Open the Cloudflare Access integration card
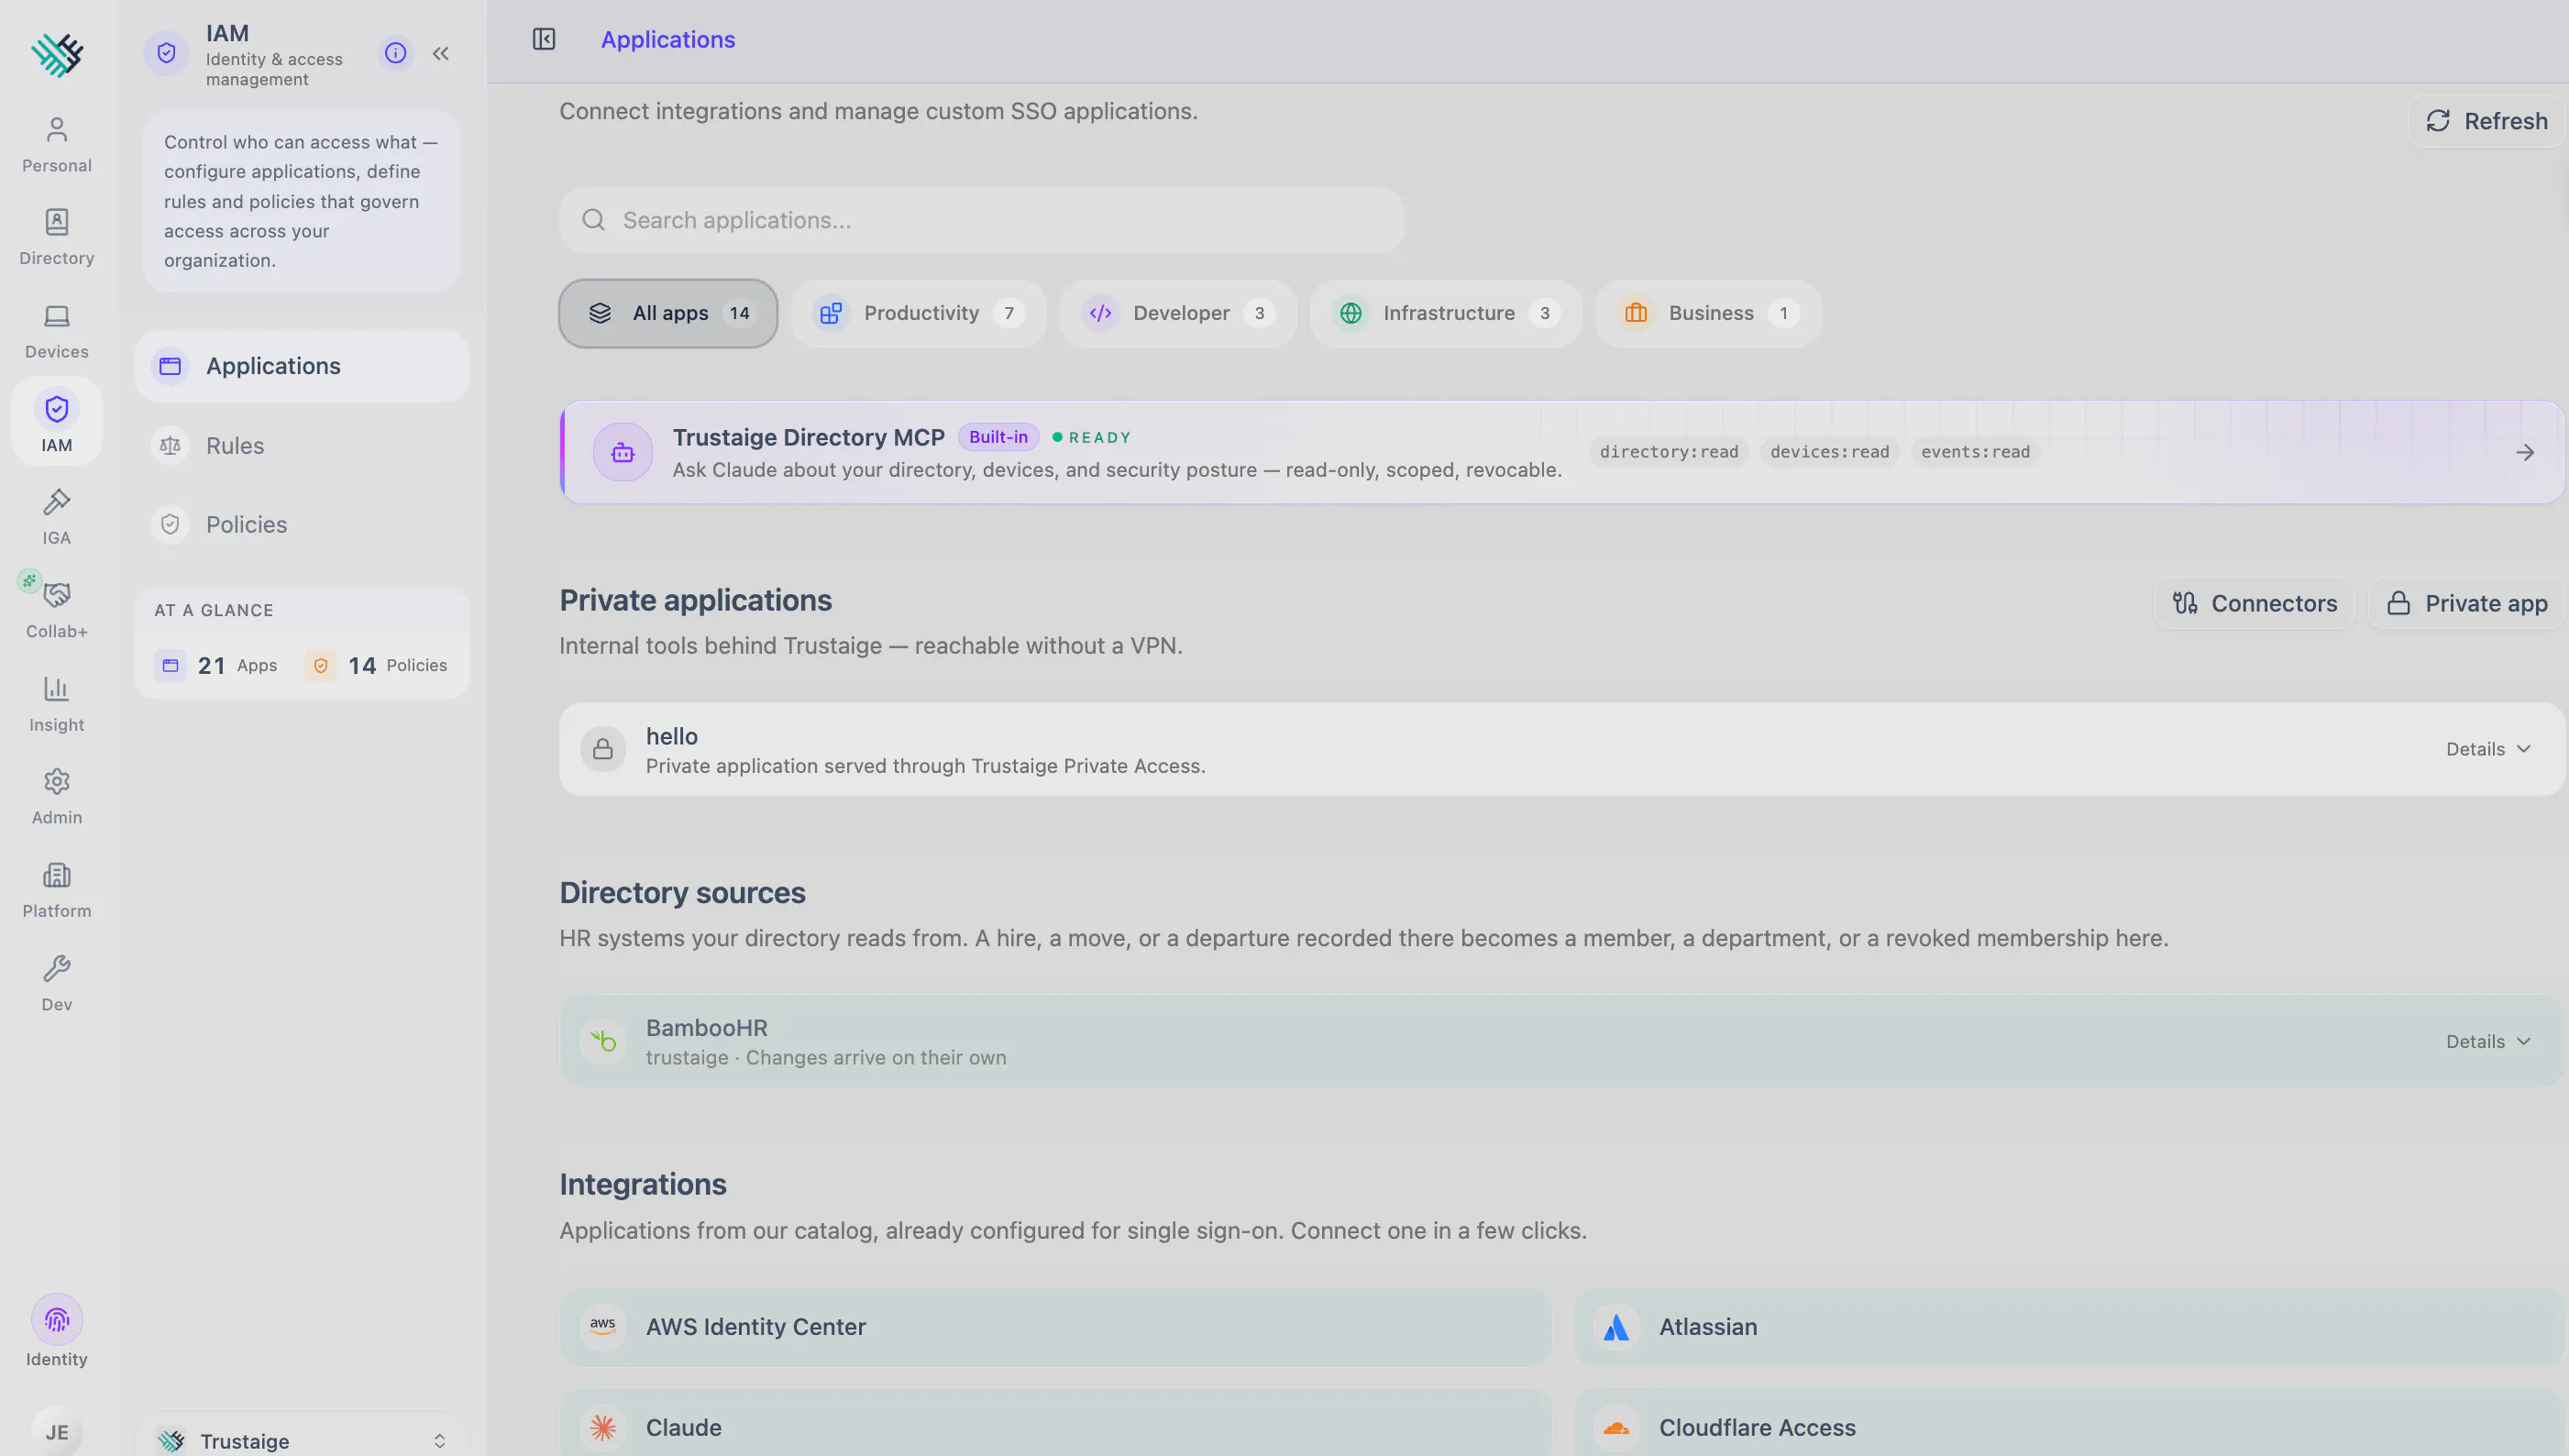The width and height of the screenshot is (2569, 1456). click(x=2069, y=1424)
